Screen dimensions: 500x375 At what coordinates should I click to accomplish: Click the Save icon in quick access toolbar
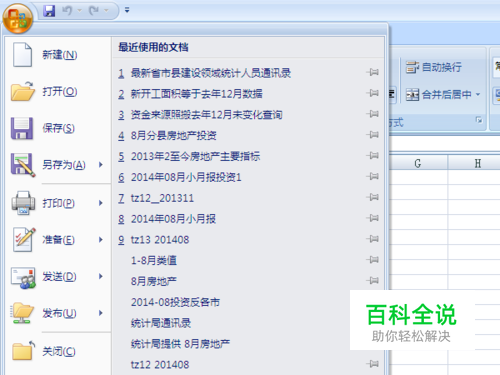coord(49,11)
